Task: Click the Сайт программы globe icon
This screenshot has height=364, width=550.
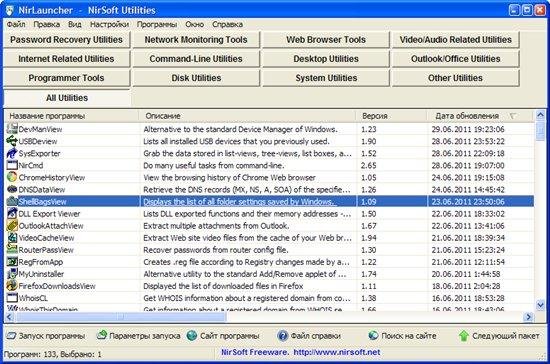Action: 192,336
